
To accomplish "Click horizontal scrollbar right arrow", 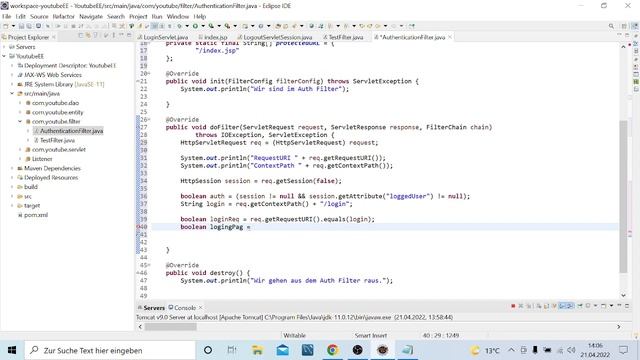I will (618, 327).
